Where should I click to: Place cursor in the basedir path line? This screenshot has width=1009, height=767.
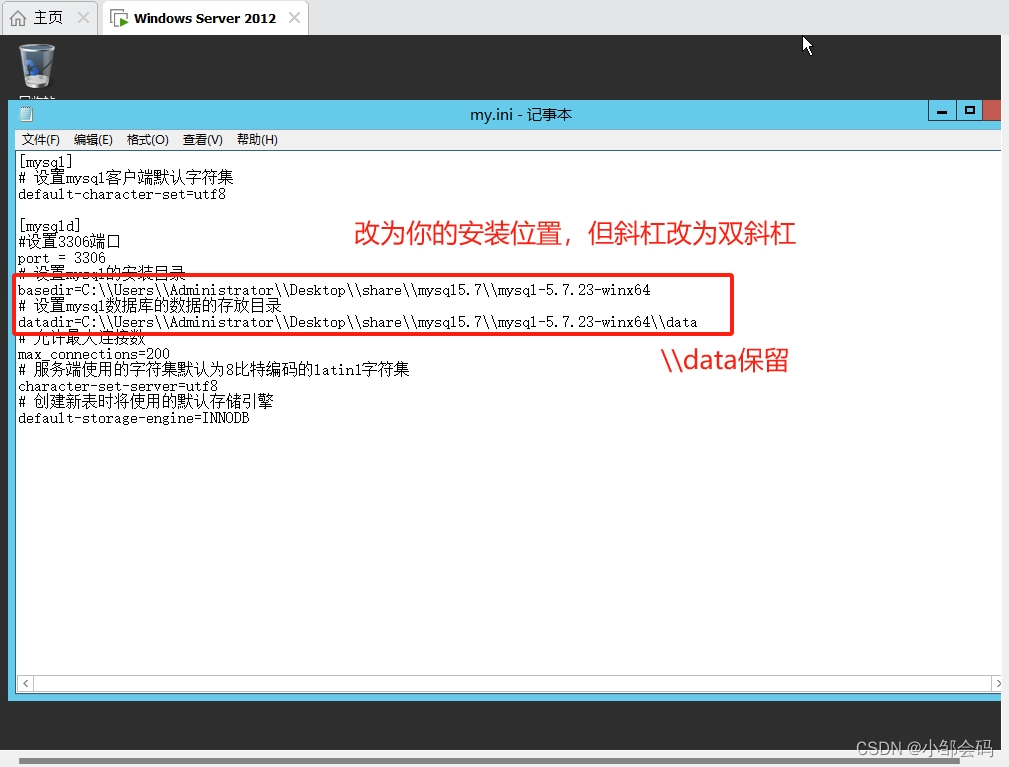[334, 290]
